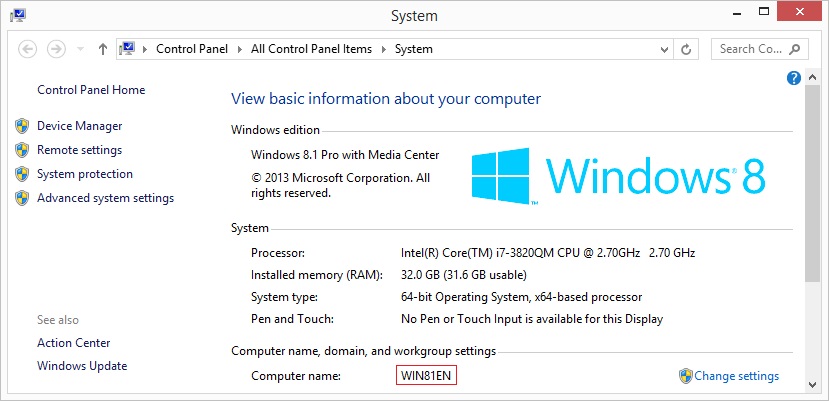Maximize the System window
This screenshot has height=401, width=829.
(x=764, y=11)
